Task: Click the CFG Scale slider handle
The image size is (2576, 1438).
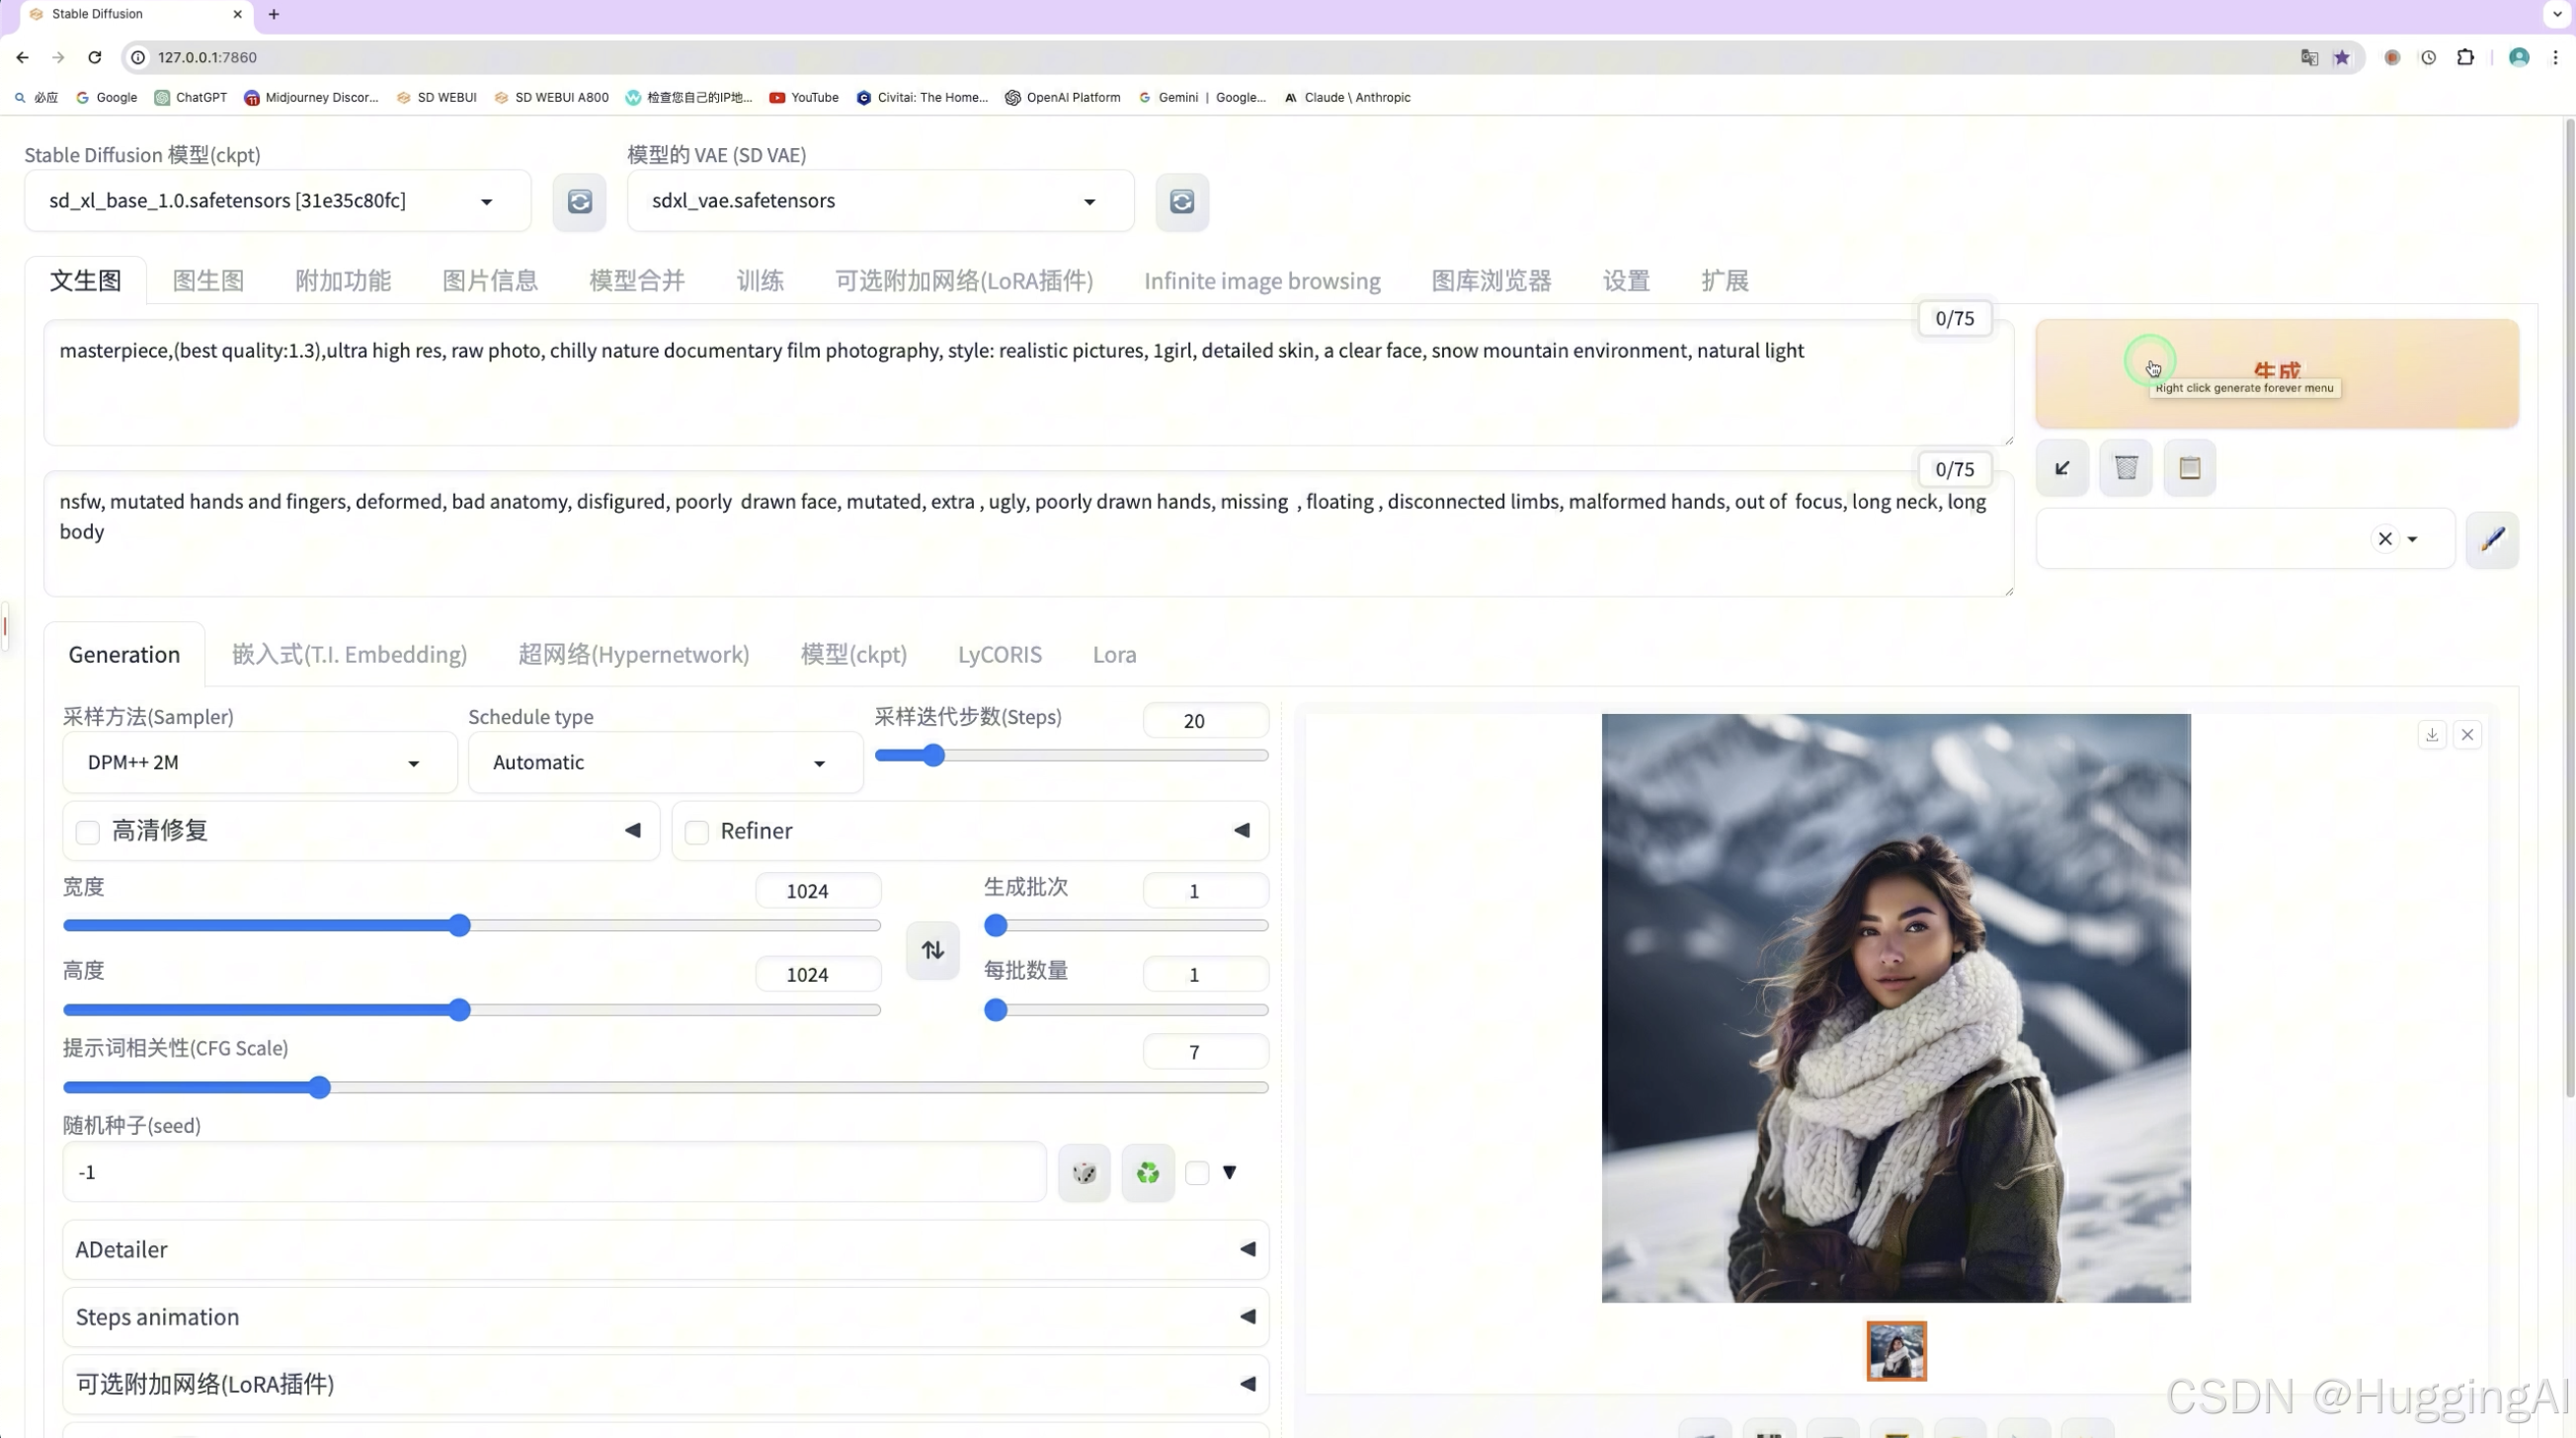Action: (319, 1088)
